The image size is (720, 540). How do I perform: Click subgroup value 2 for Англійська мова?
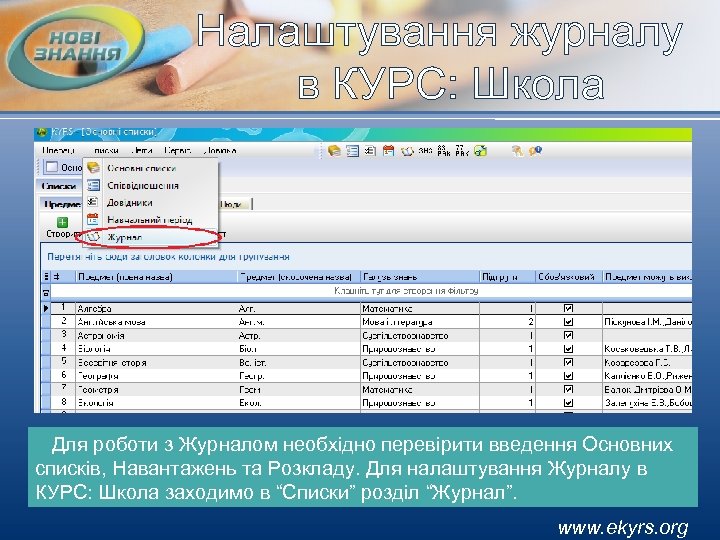(x=507, y=322)
